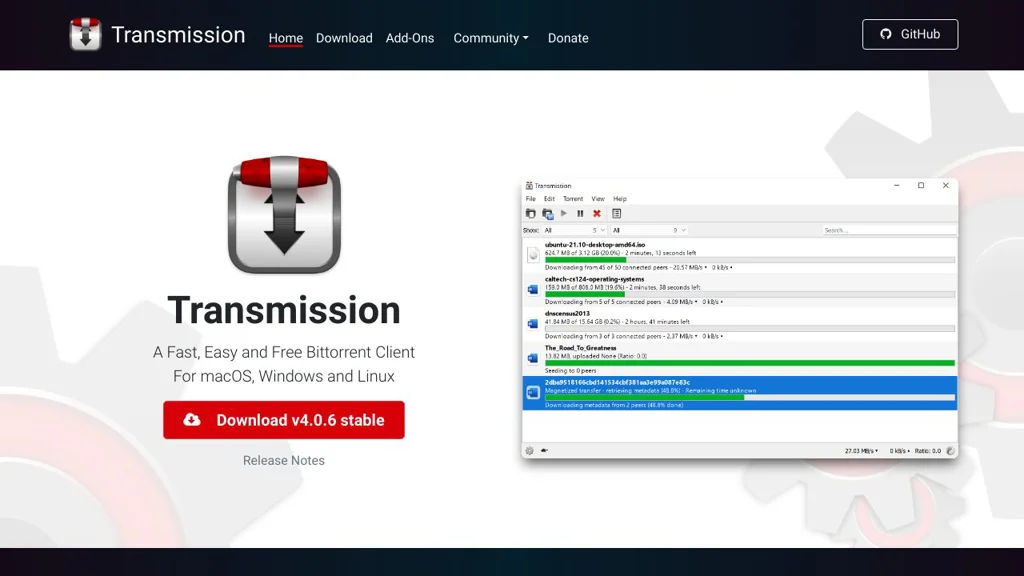
Task: Click '41.84 MB of 15.64 GB' status line
Action: 617,322
